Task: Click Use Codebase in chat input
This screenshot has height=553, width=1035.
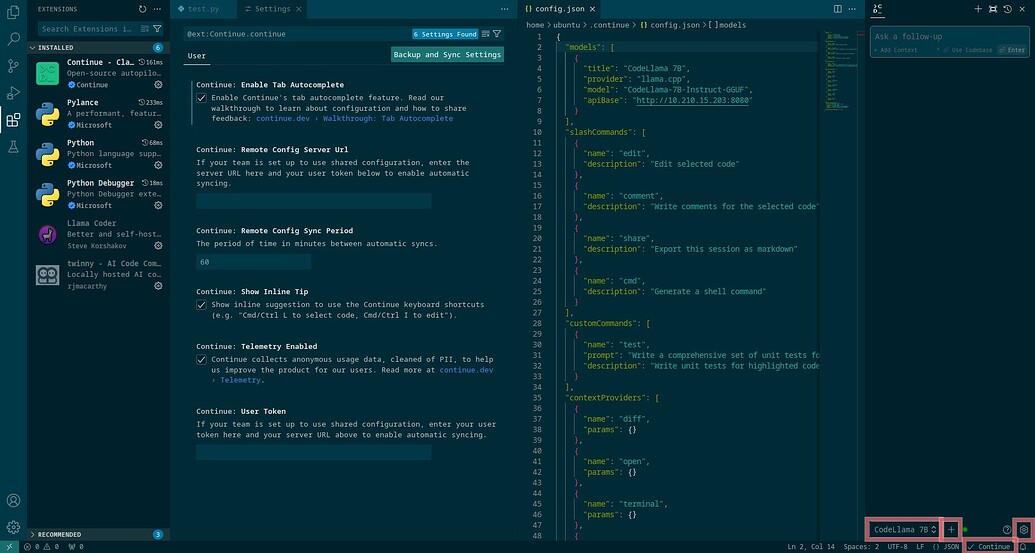Action: 968,50
